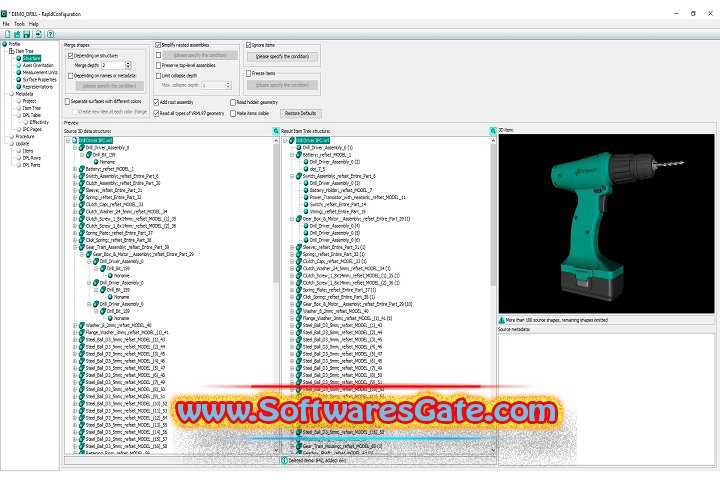Click the Save floppy-disk toolbar icon
The height and width of the screenshot is (480, 720).
tap(27, 34)
